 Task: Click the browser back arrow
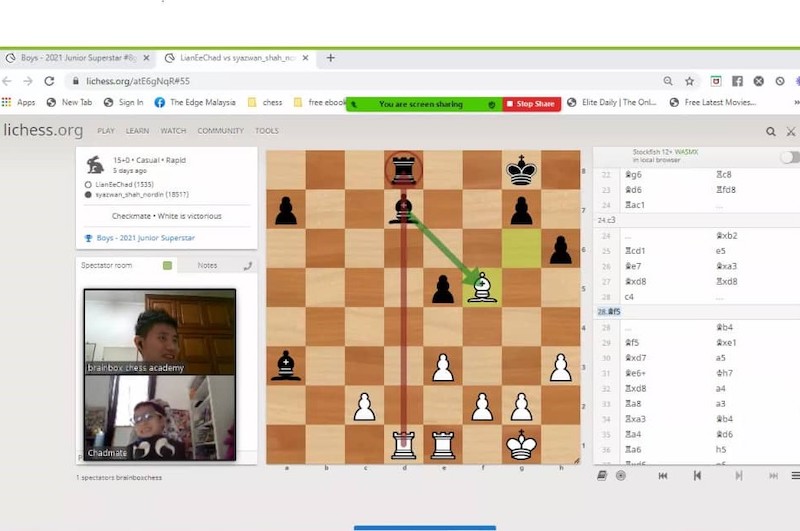[7, 81]
